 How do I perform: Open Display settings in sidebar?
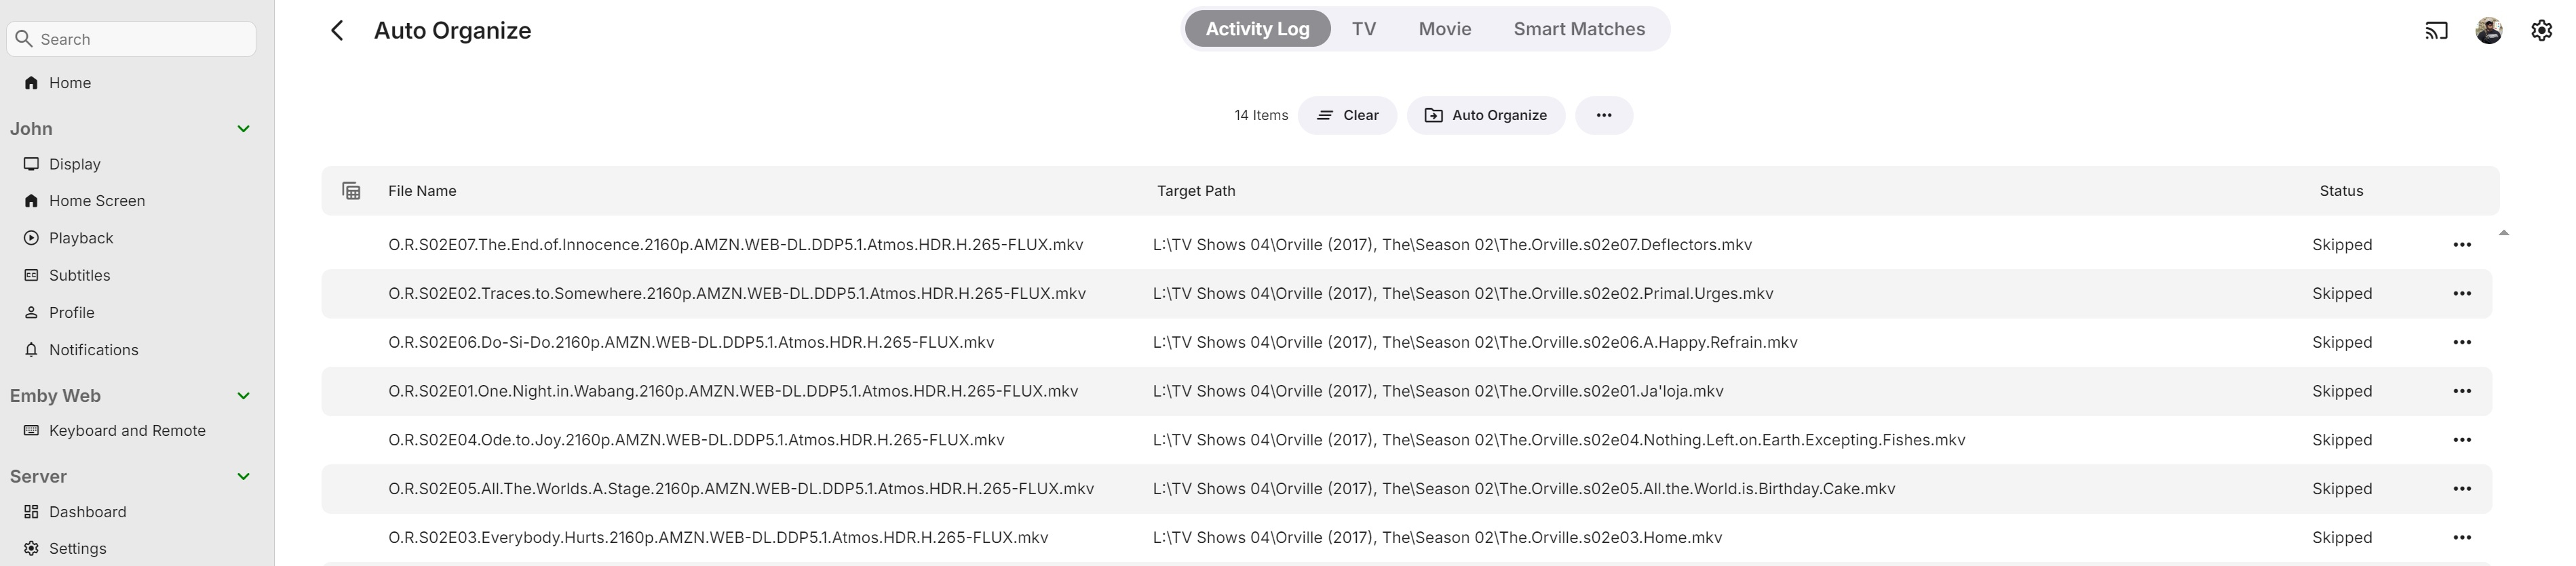tap(74, 164)
